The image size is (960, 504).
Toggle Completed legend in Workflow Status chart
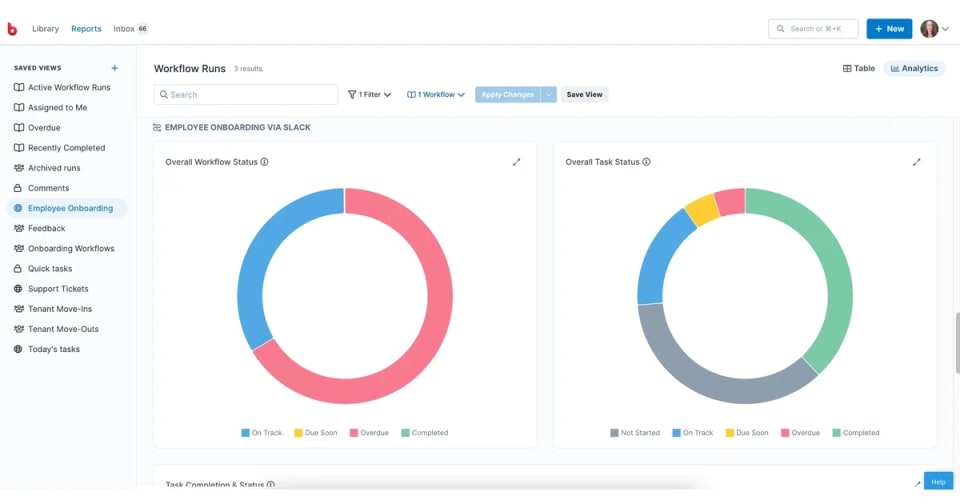[x=425, y=433]
